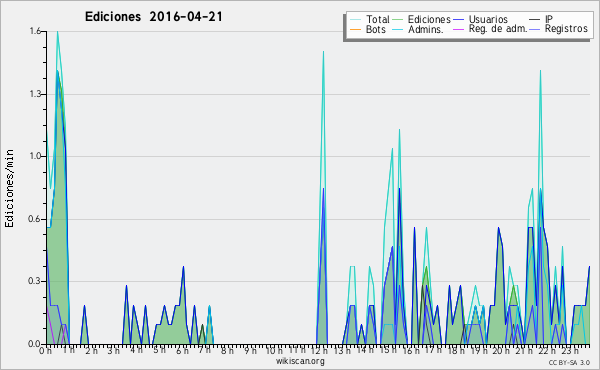Click the y-axis value 0.6
600x370 pixels.
click(35, 219)
